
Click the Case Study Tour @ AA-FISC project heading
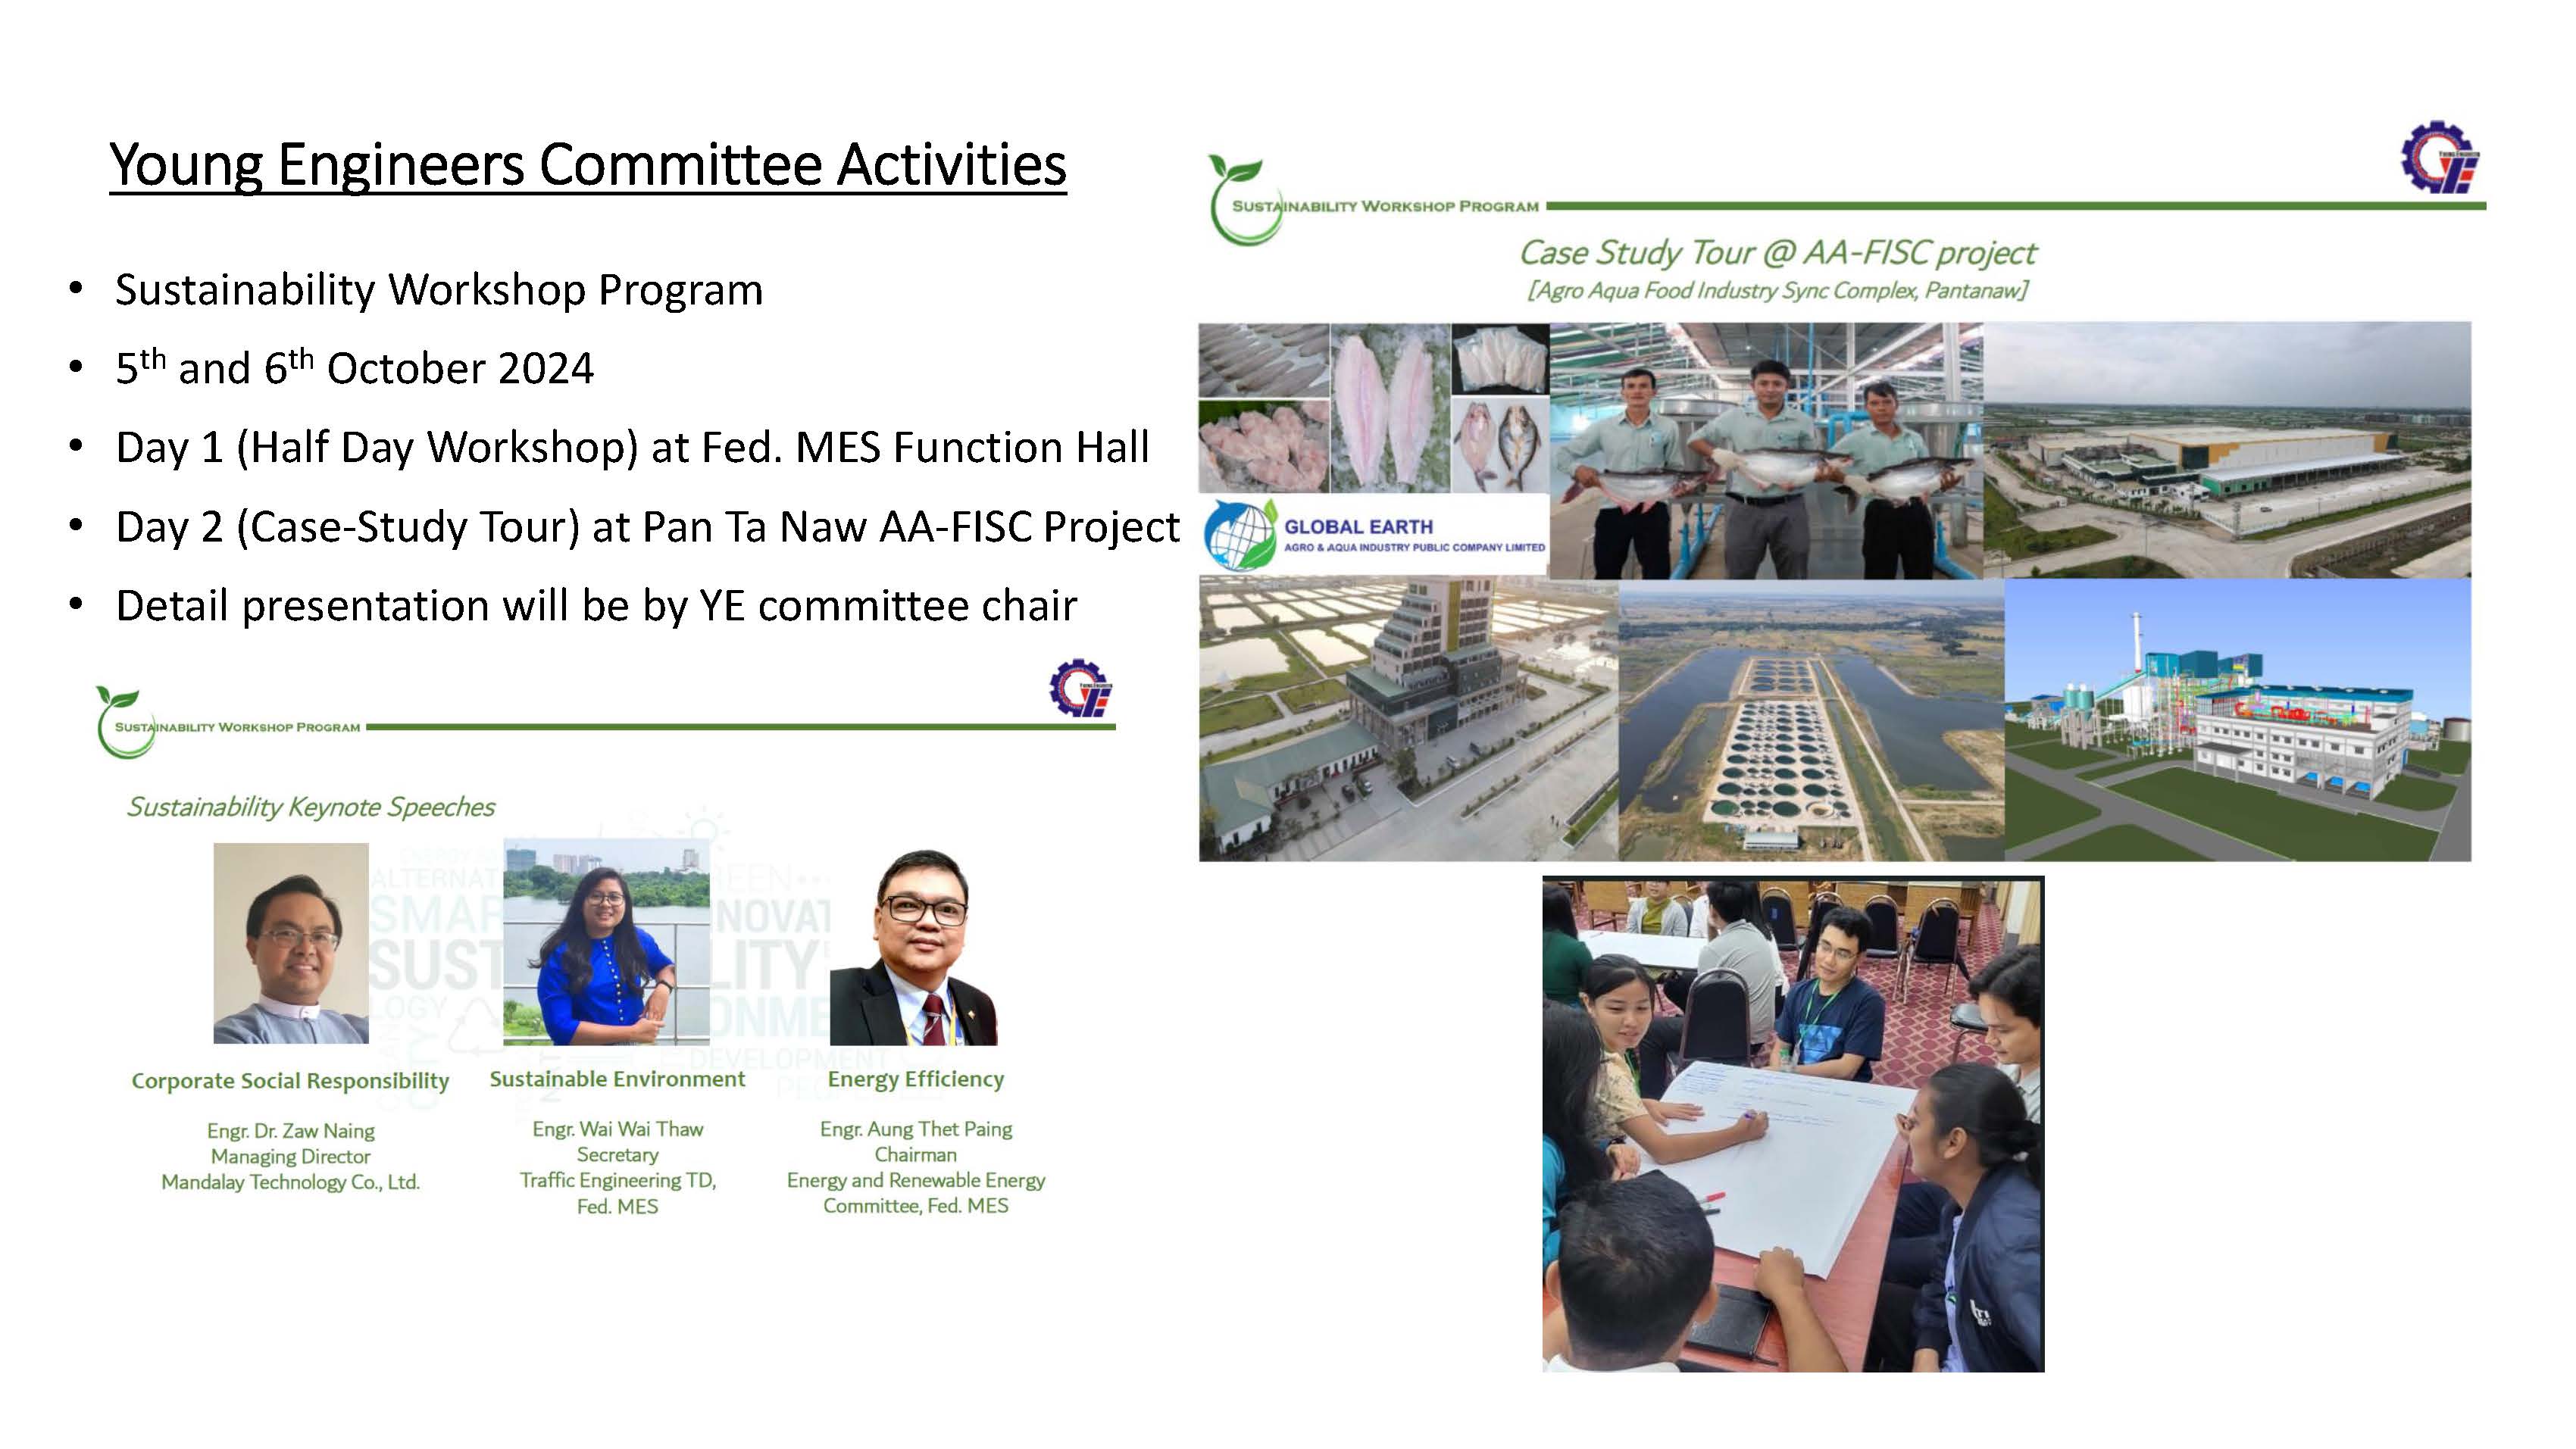tap(1777, 253)
